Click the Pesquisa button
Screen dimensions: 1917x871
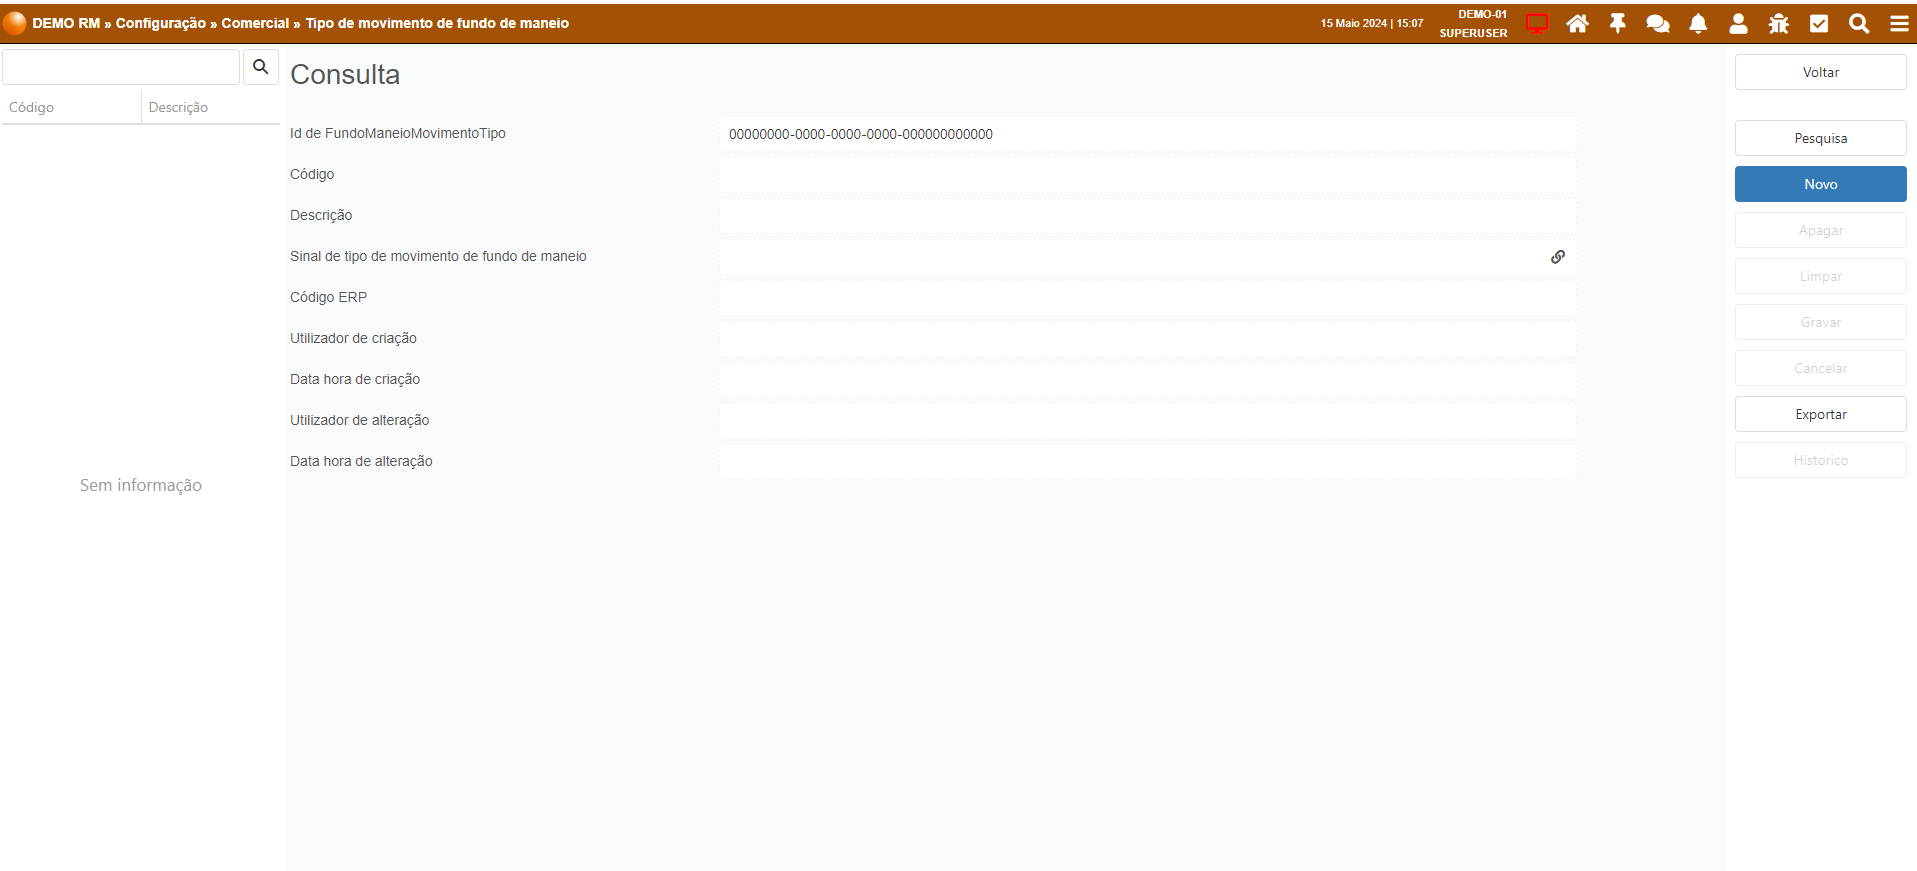1820,138
